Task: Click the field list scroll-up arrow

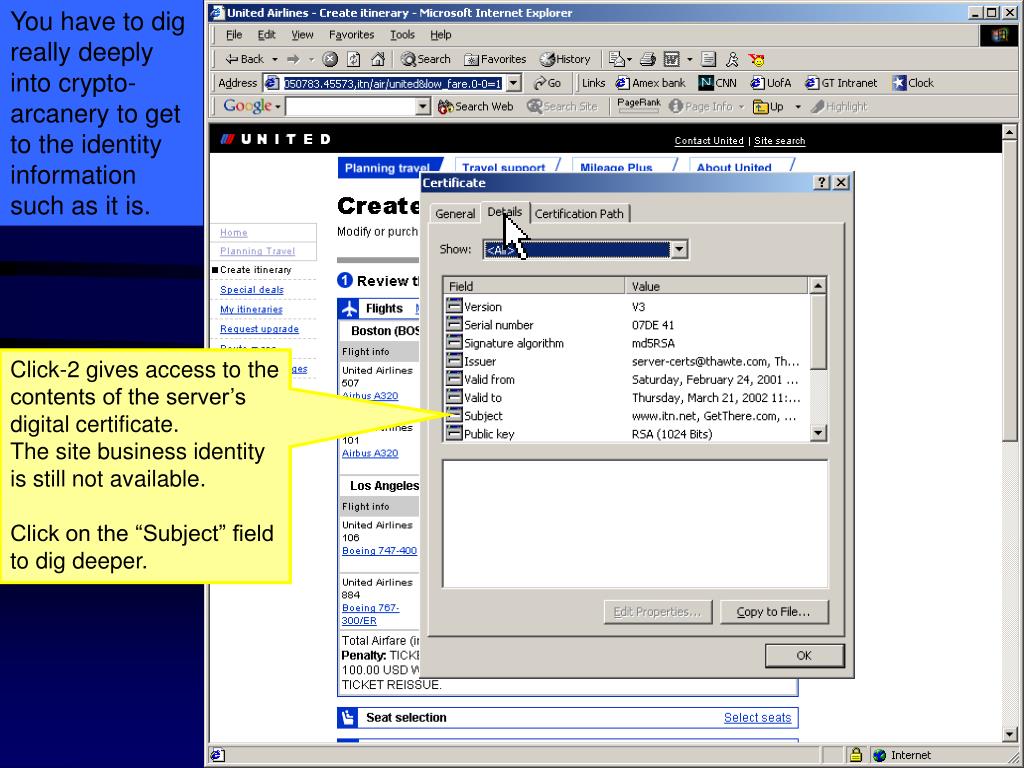Action: coord(818,285)
